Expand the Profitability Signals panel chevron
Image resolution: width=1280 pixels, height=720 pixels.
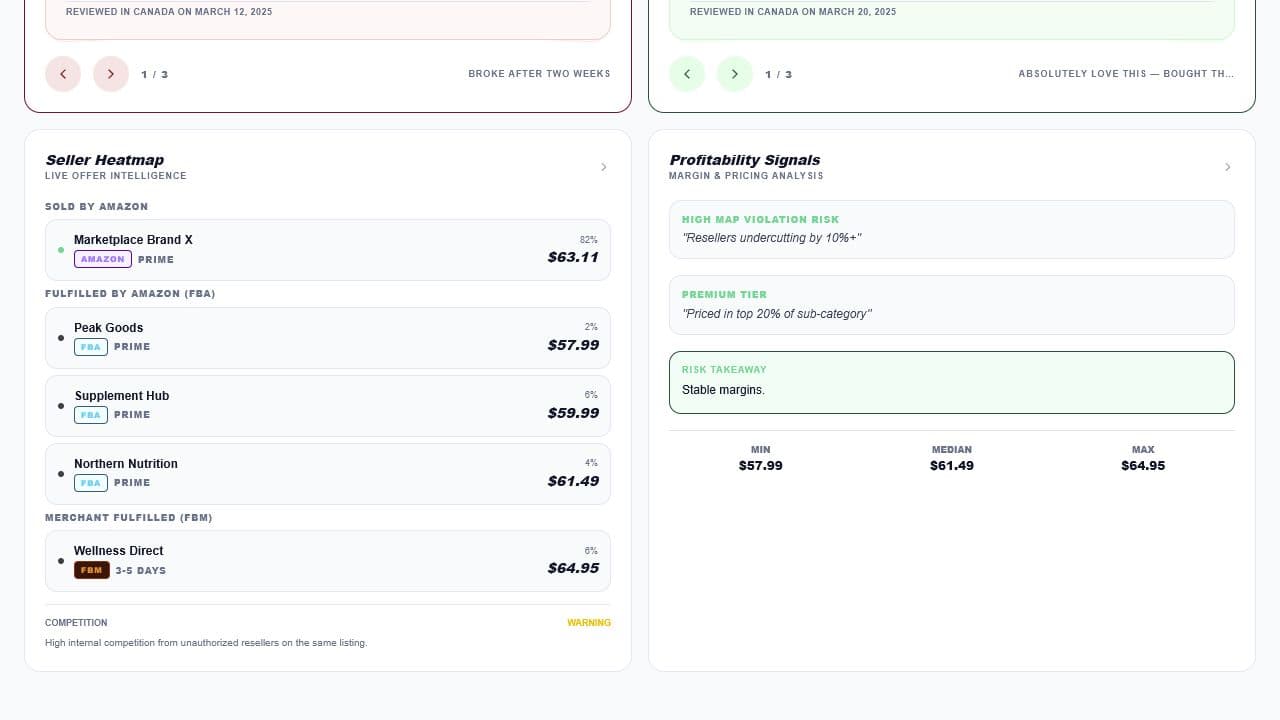[1228, 167]
